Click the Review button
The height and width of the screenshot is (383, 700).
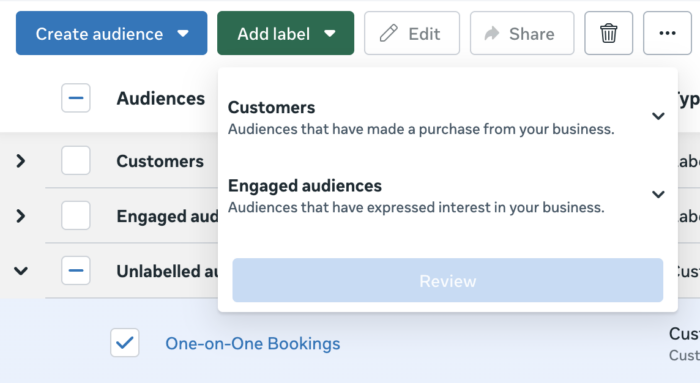point(448,280)
